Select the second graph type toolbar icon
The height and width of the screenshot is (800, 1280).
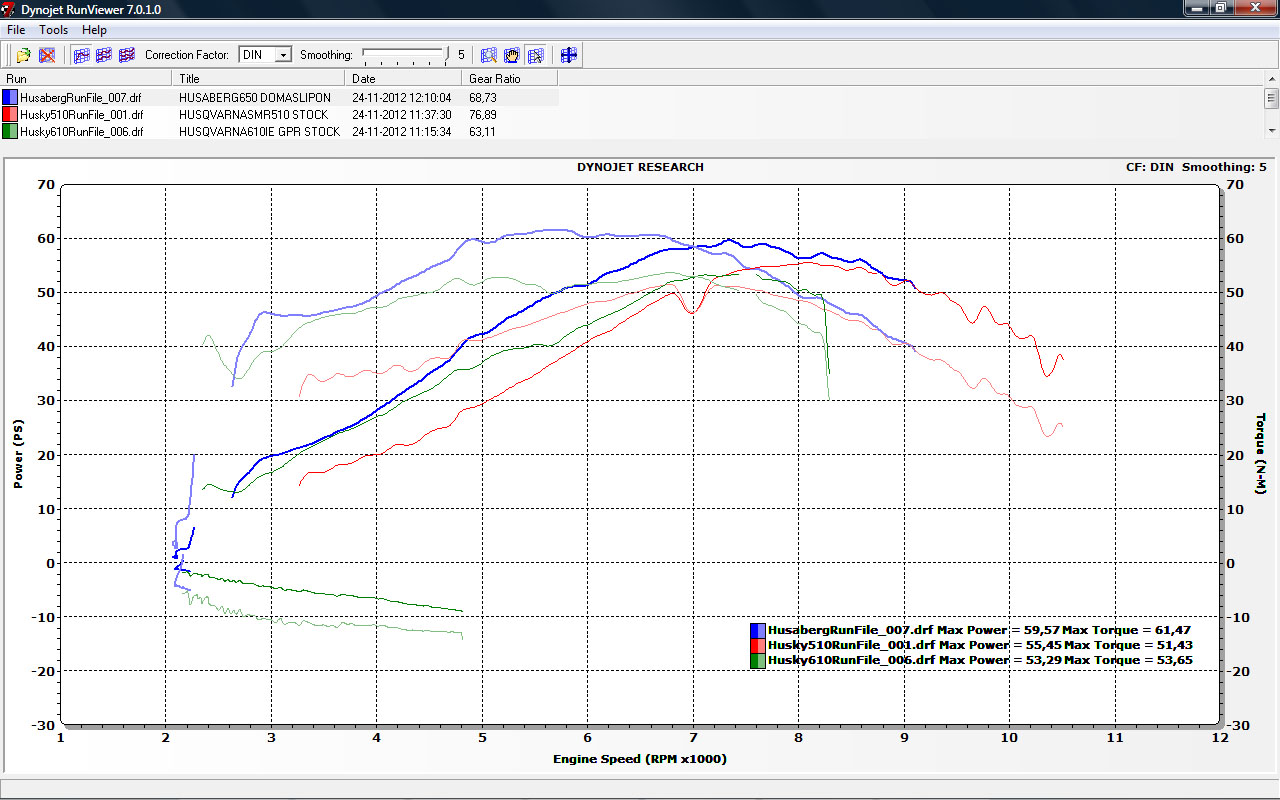tap(104, 55)
